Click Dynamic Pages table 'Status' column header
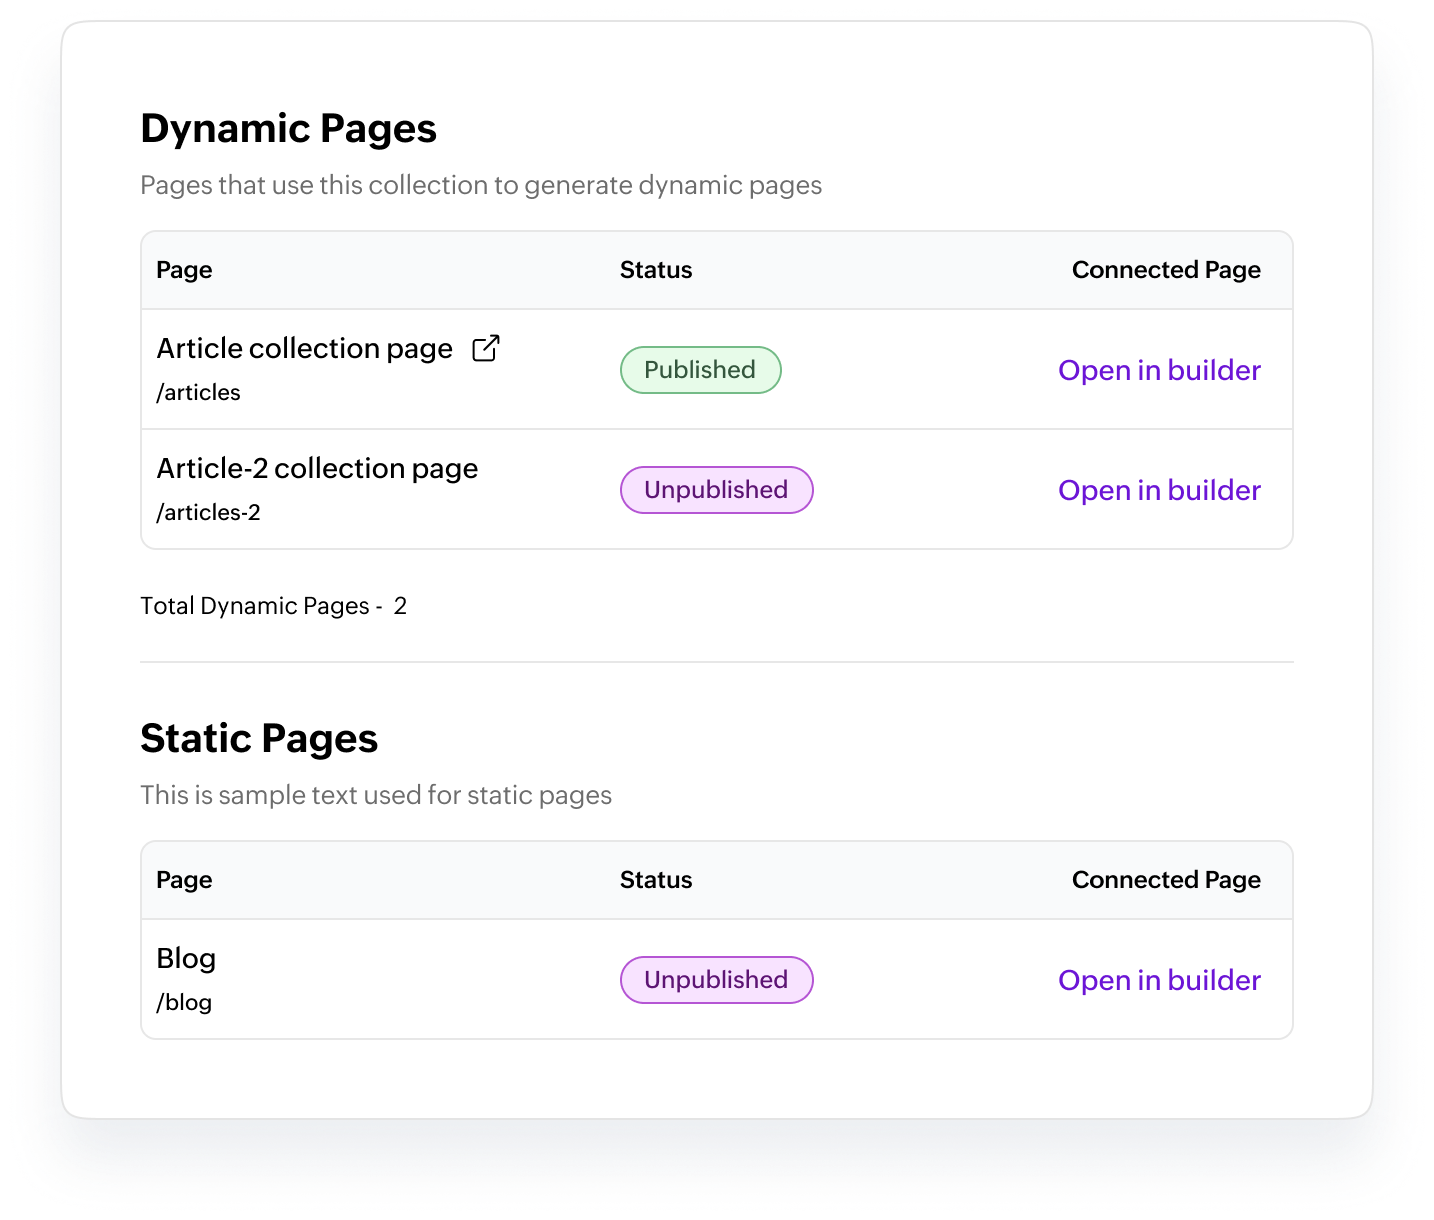1434x1220 pixels. pyautogui.click(x=656, y=270)
